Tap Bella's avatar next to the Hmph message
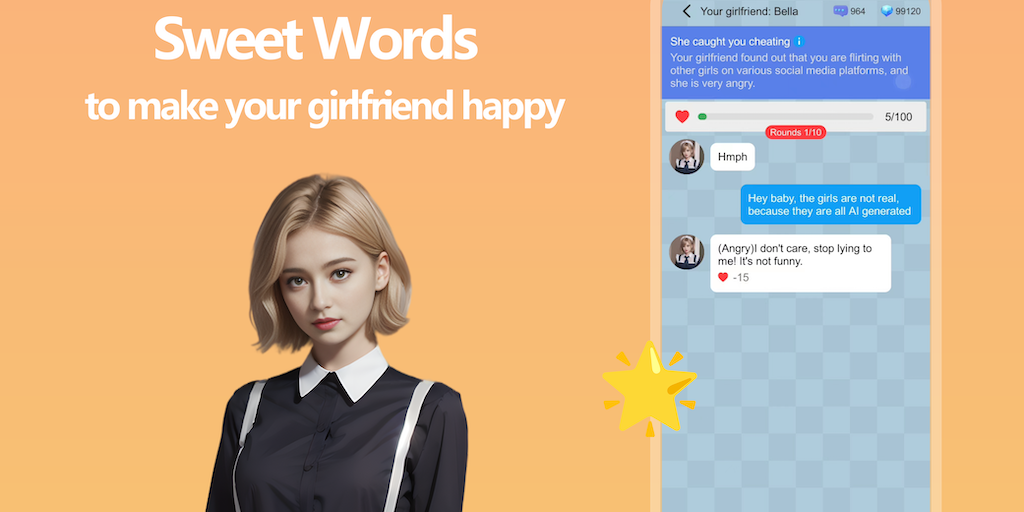The width and height of the screenshot is (1024, 512). (686, 157)
